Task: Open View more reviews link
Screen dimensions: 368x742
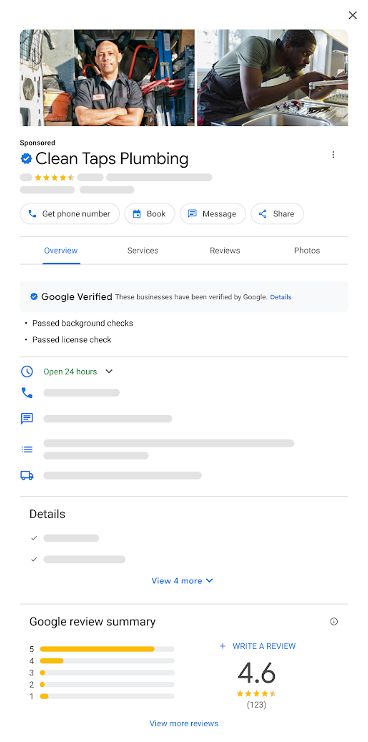Action: [x=184, y=724]
